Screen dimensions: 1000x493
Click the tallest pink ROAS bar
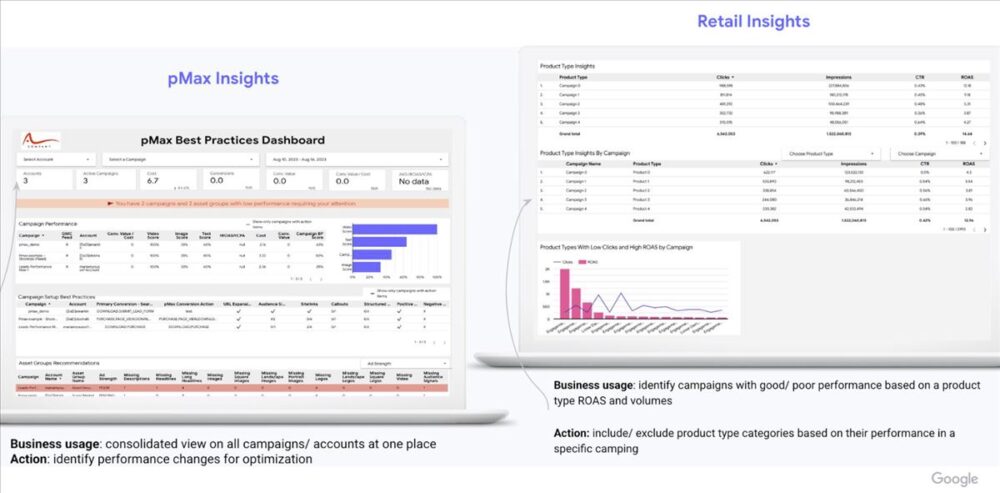click(564, 293)
